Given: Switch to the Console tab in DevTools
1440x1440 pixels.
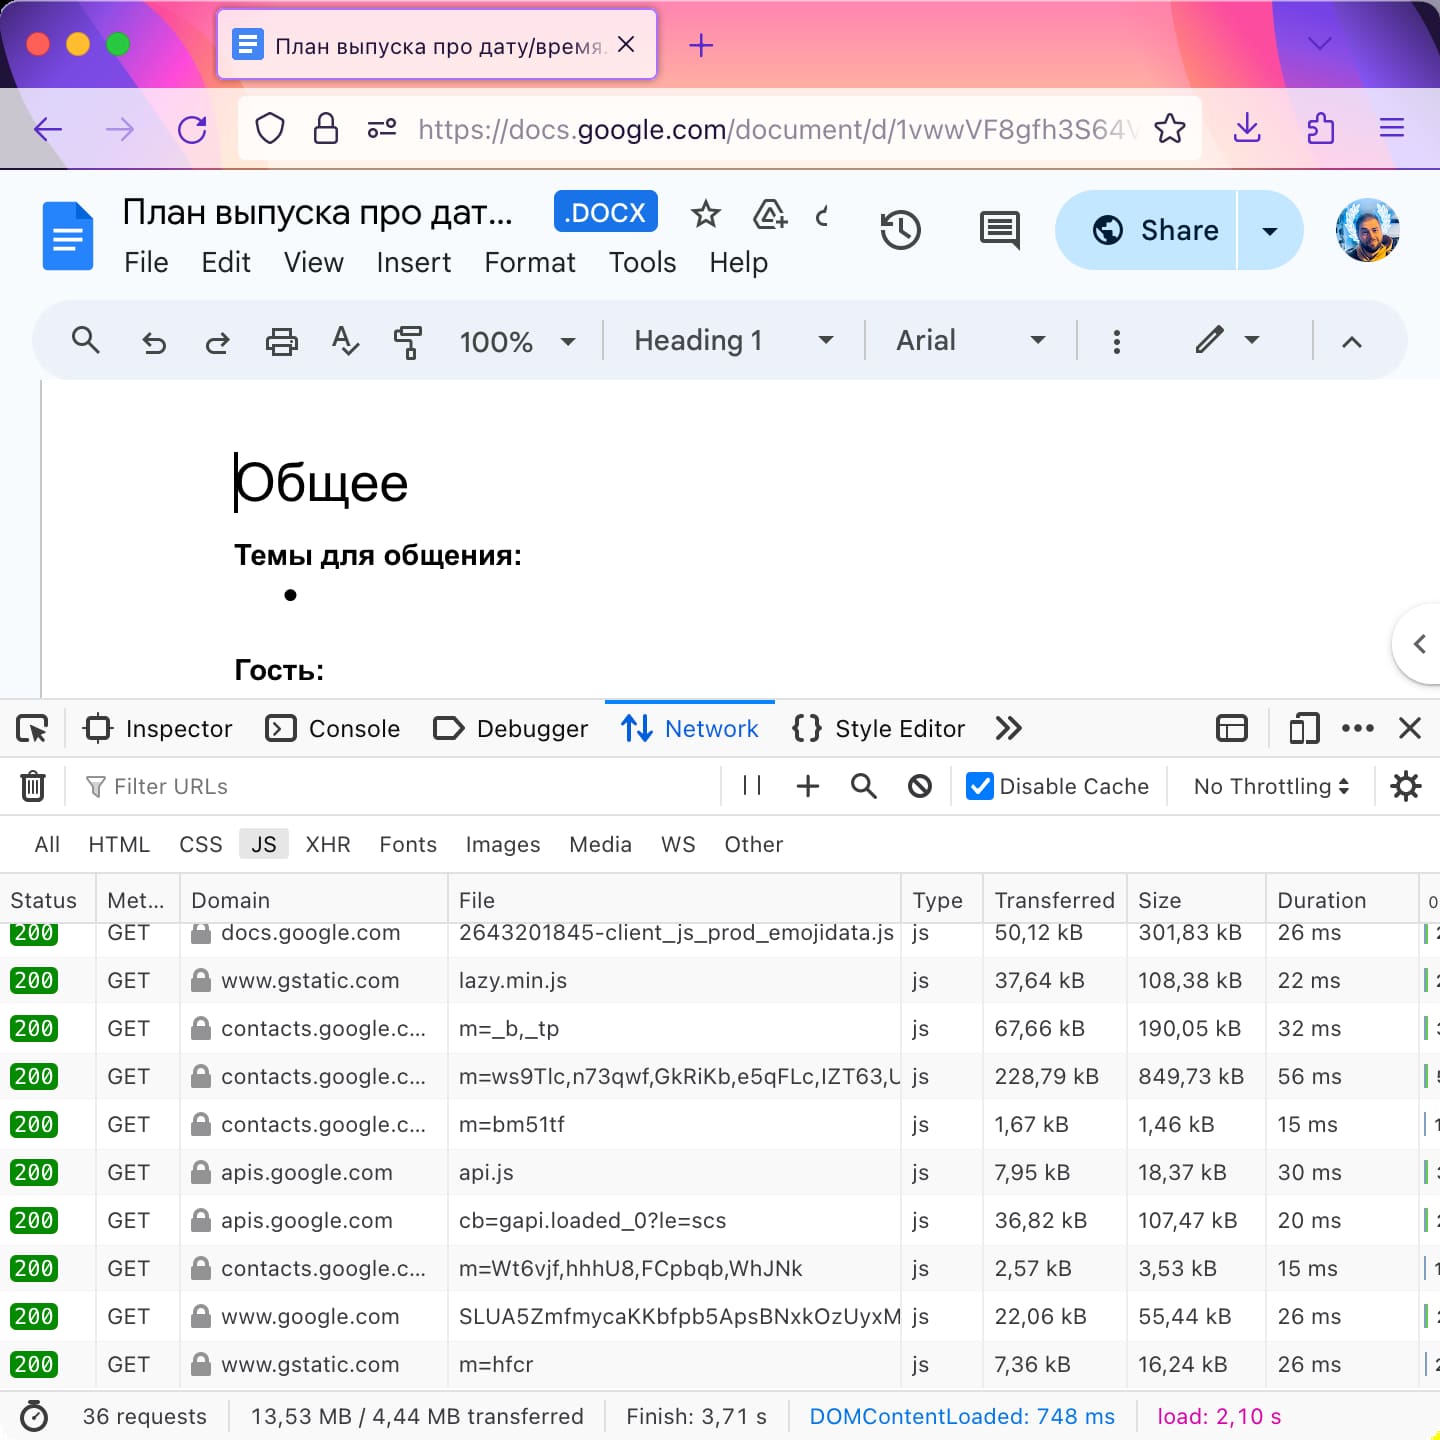Looking at the screenshot, I should click(x=333, y=728).
